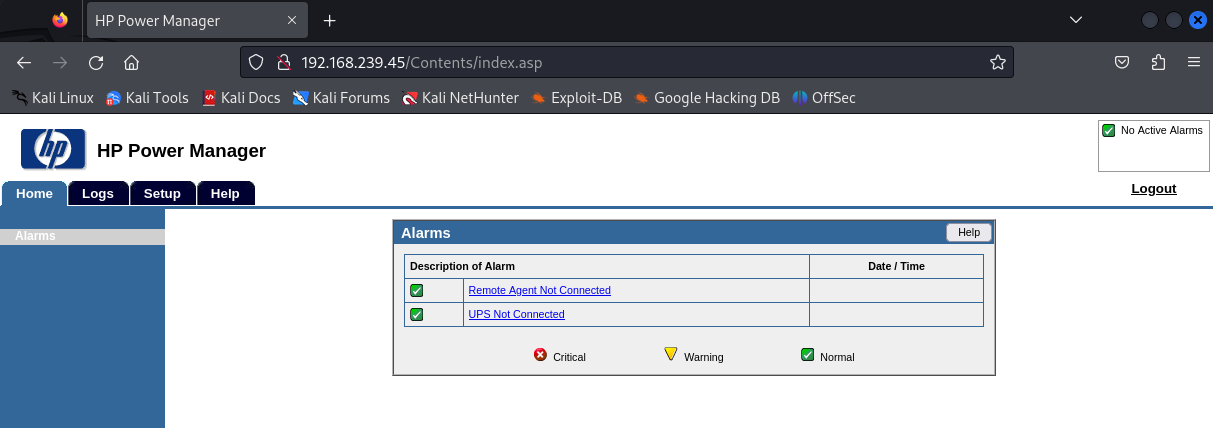Click the Help button in Alarms panel

(968, 232)
